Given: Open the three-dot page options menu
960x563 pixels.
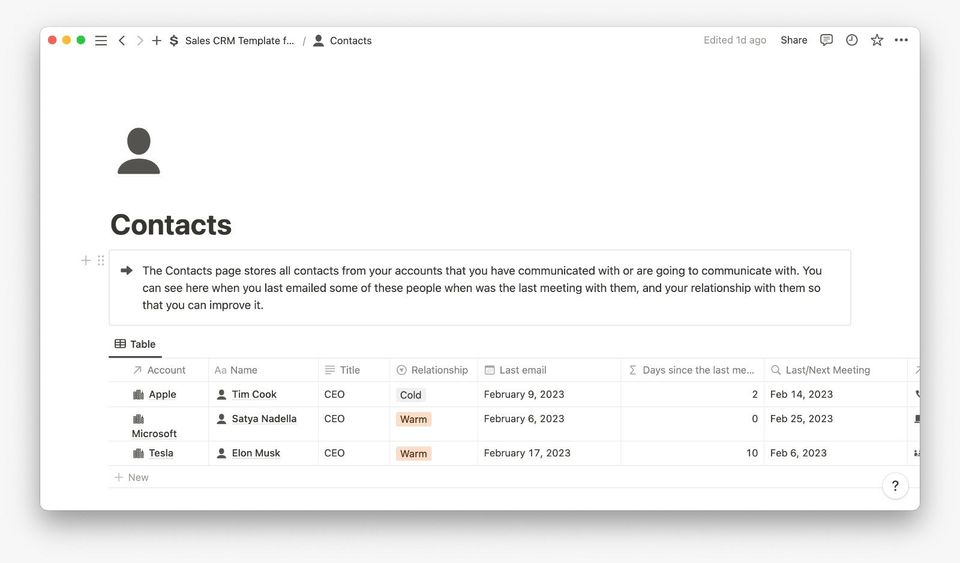Looking at the screenshot, I should click(901, 40).
